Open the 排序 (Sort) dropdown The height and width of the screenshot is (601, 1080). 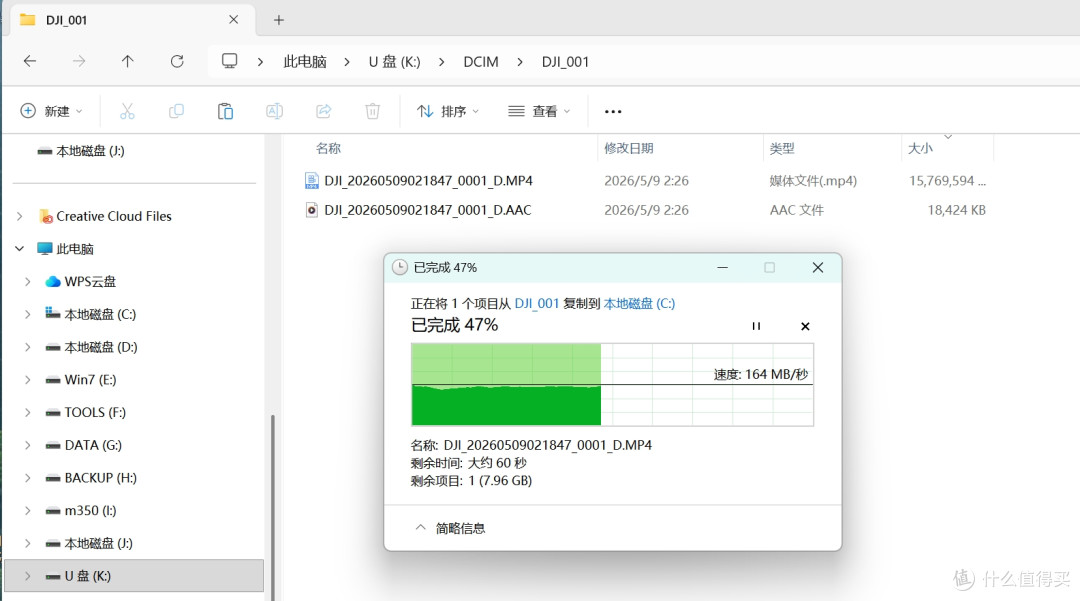(448, 111)
